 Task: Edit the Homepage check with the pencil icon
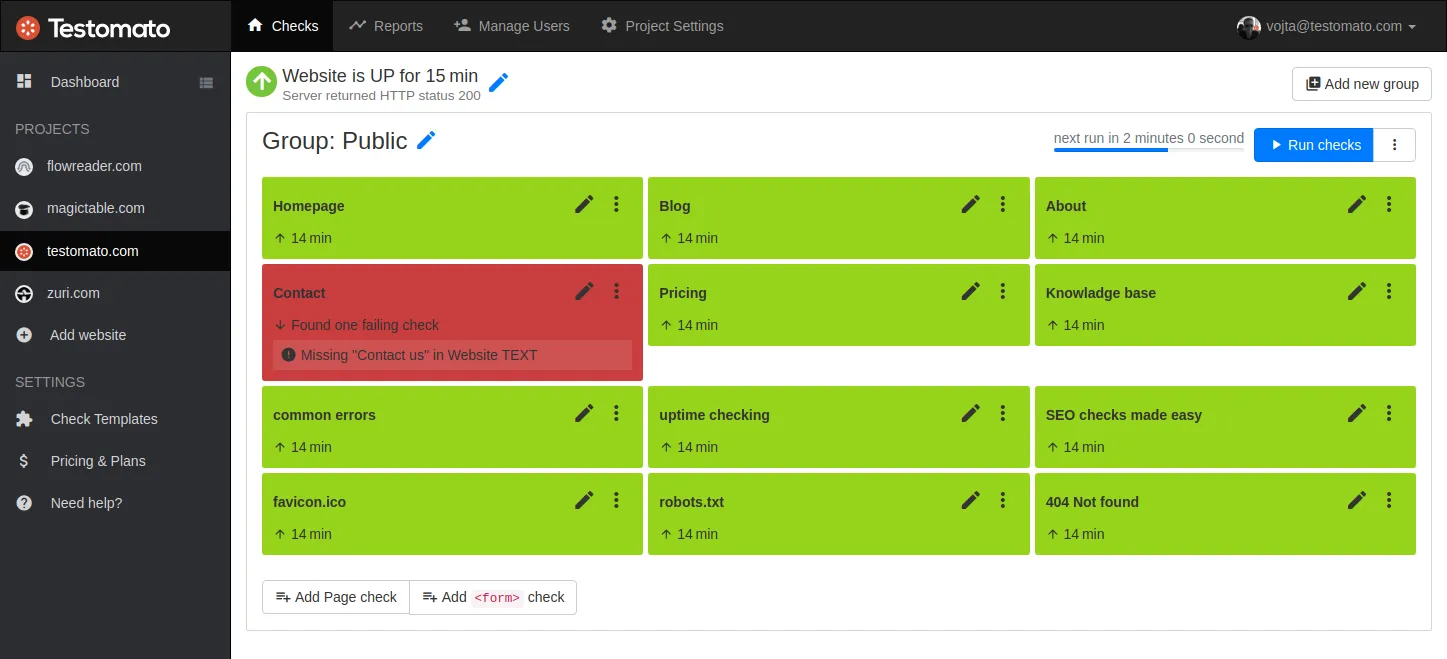point(584,204)
